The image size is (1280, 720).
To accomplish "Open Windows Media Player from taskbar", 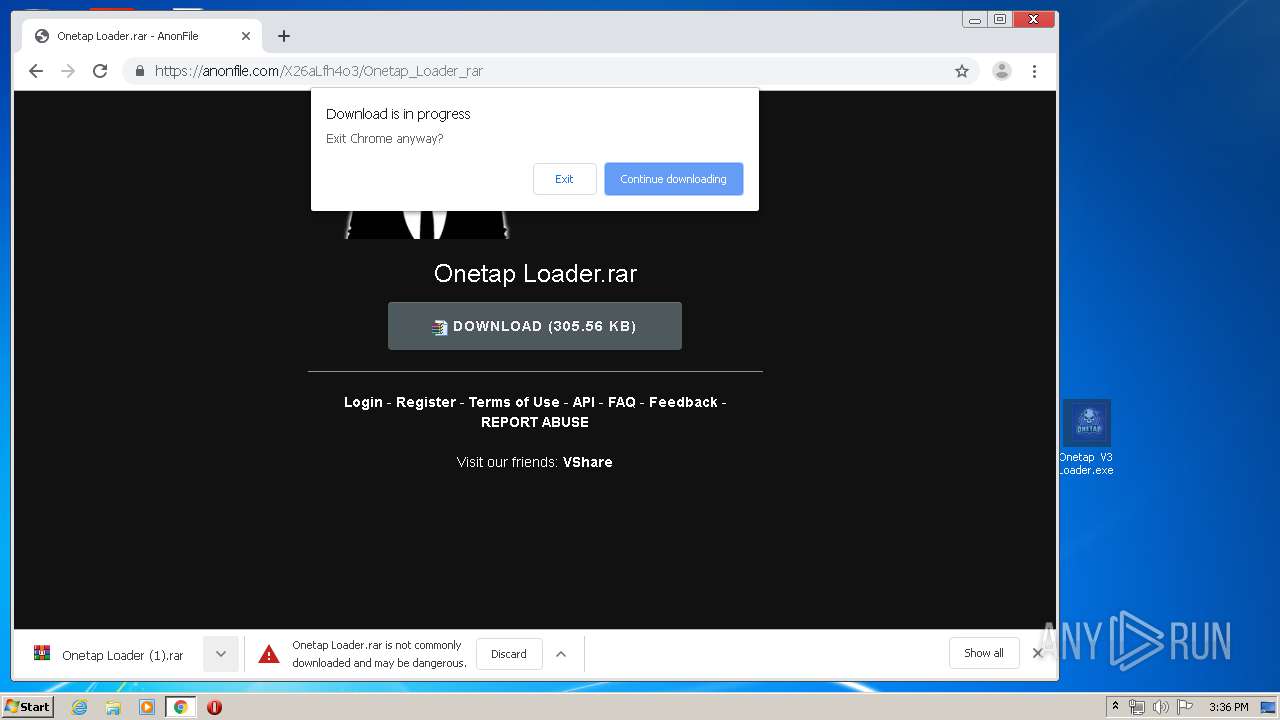I will 147,707.
